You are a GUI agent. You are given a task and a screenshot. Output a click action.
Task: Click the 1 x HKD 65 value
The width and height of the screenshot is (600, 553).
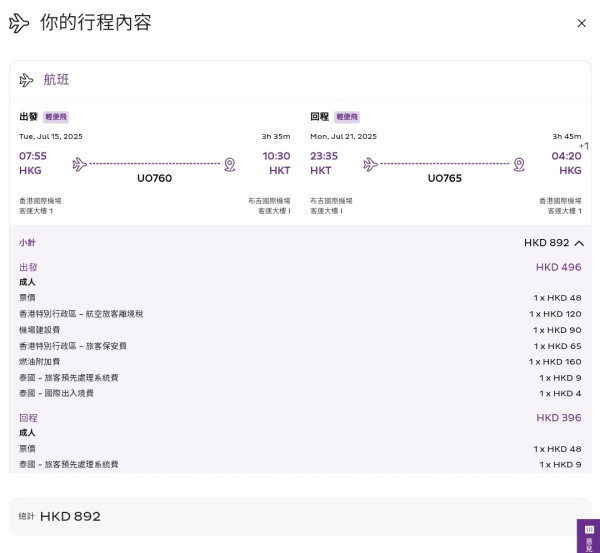pos(558,346)
